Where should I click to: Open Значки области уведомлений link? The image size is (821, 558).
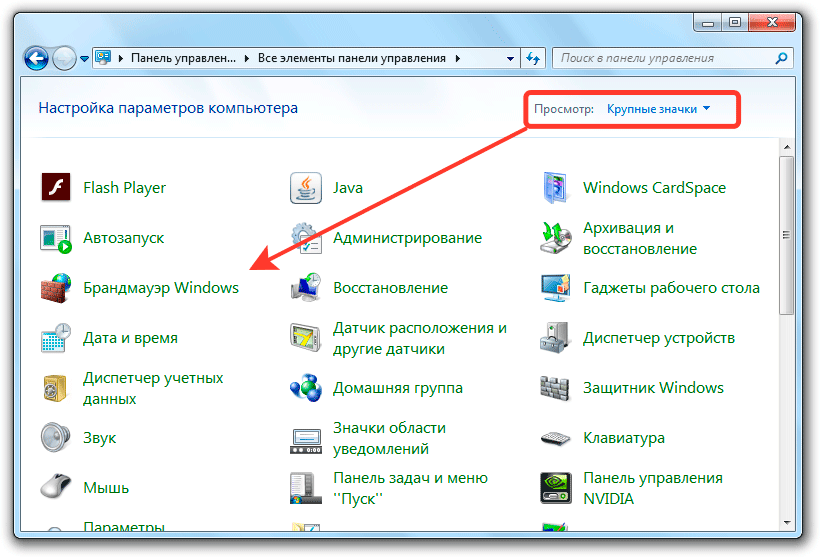pos(390,439)
